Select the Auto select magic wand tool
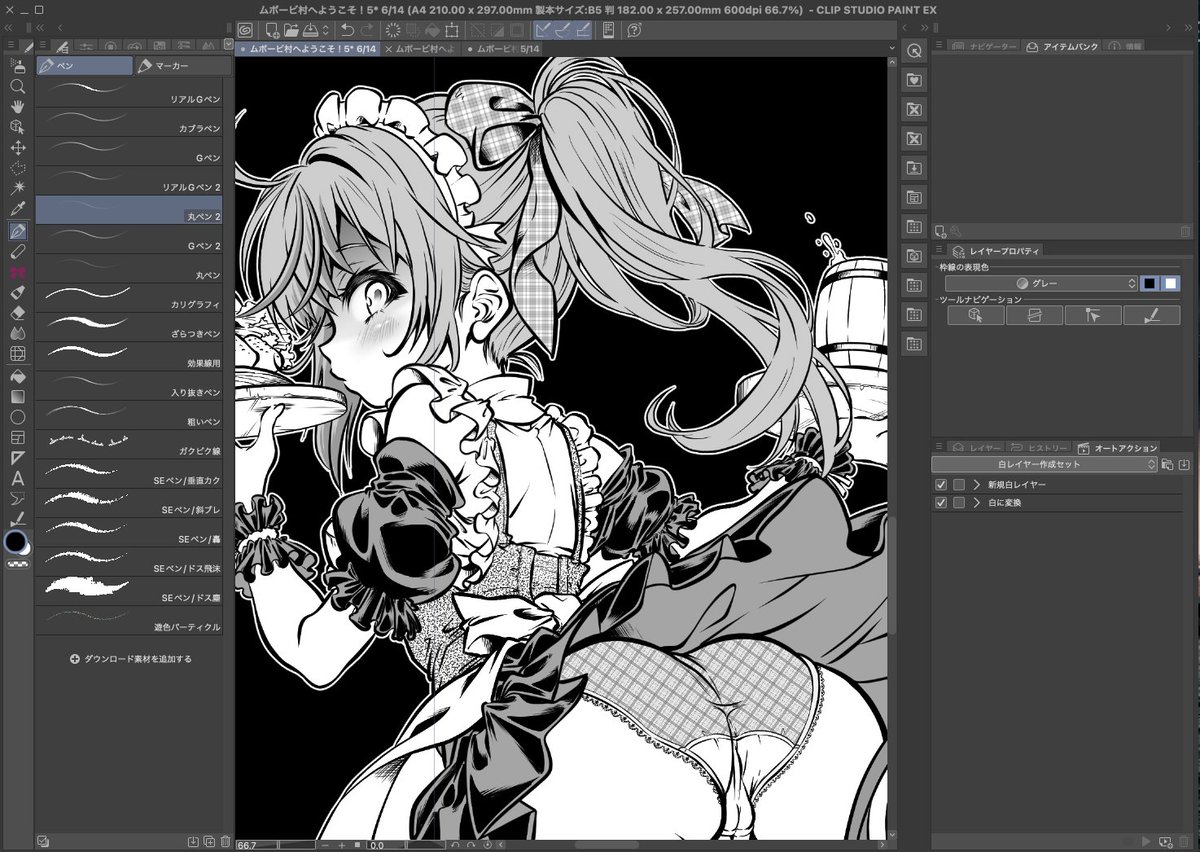The width and height of the screenshot is (1200, 852). coord(17,189)
